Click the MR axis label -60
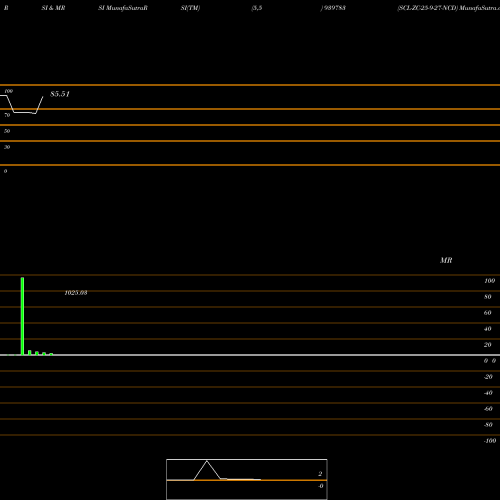The width and height of the screenshot is (500, 500). 488,409
